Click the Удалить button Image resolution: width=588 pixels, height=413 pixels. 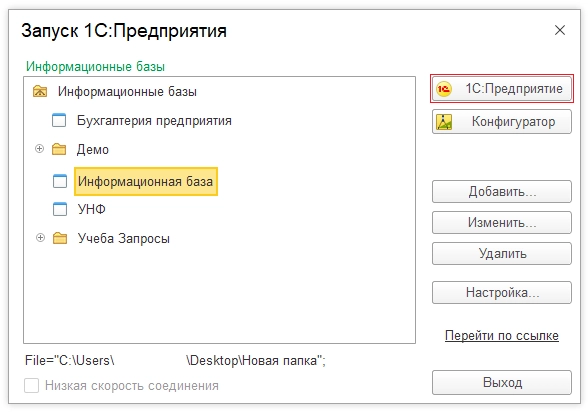coord(502,254)
